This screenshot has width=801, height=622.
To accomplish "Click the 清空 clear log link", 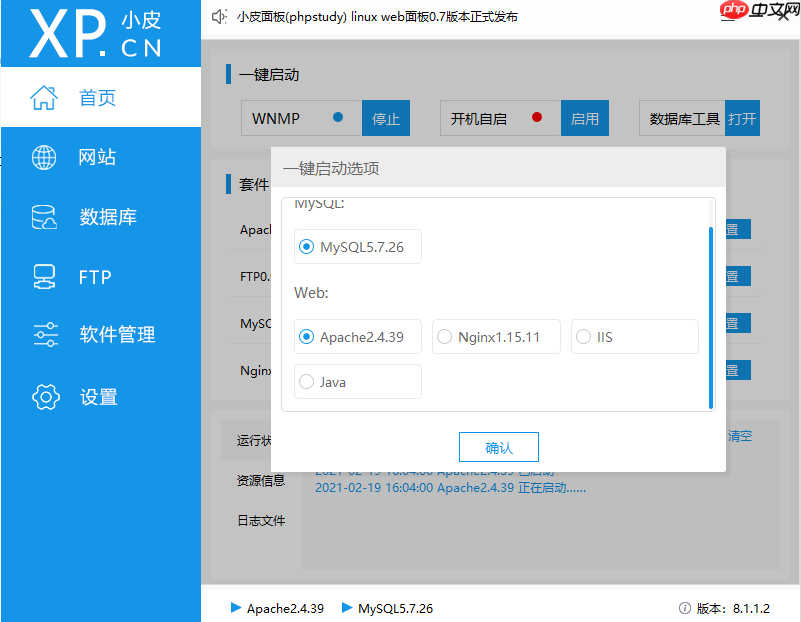I will tap(739, 436).
